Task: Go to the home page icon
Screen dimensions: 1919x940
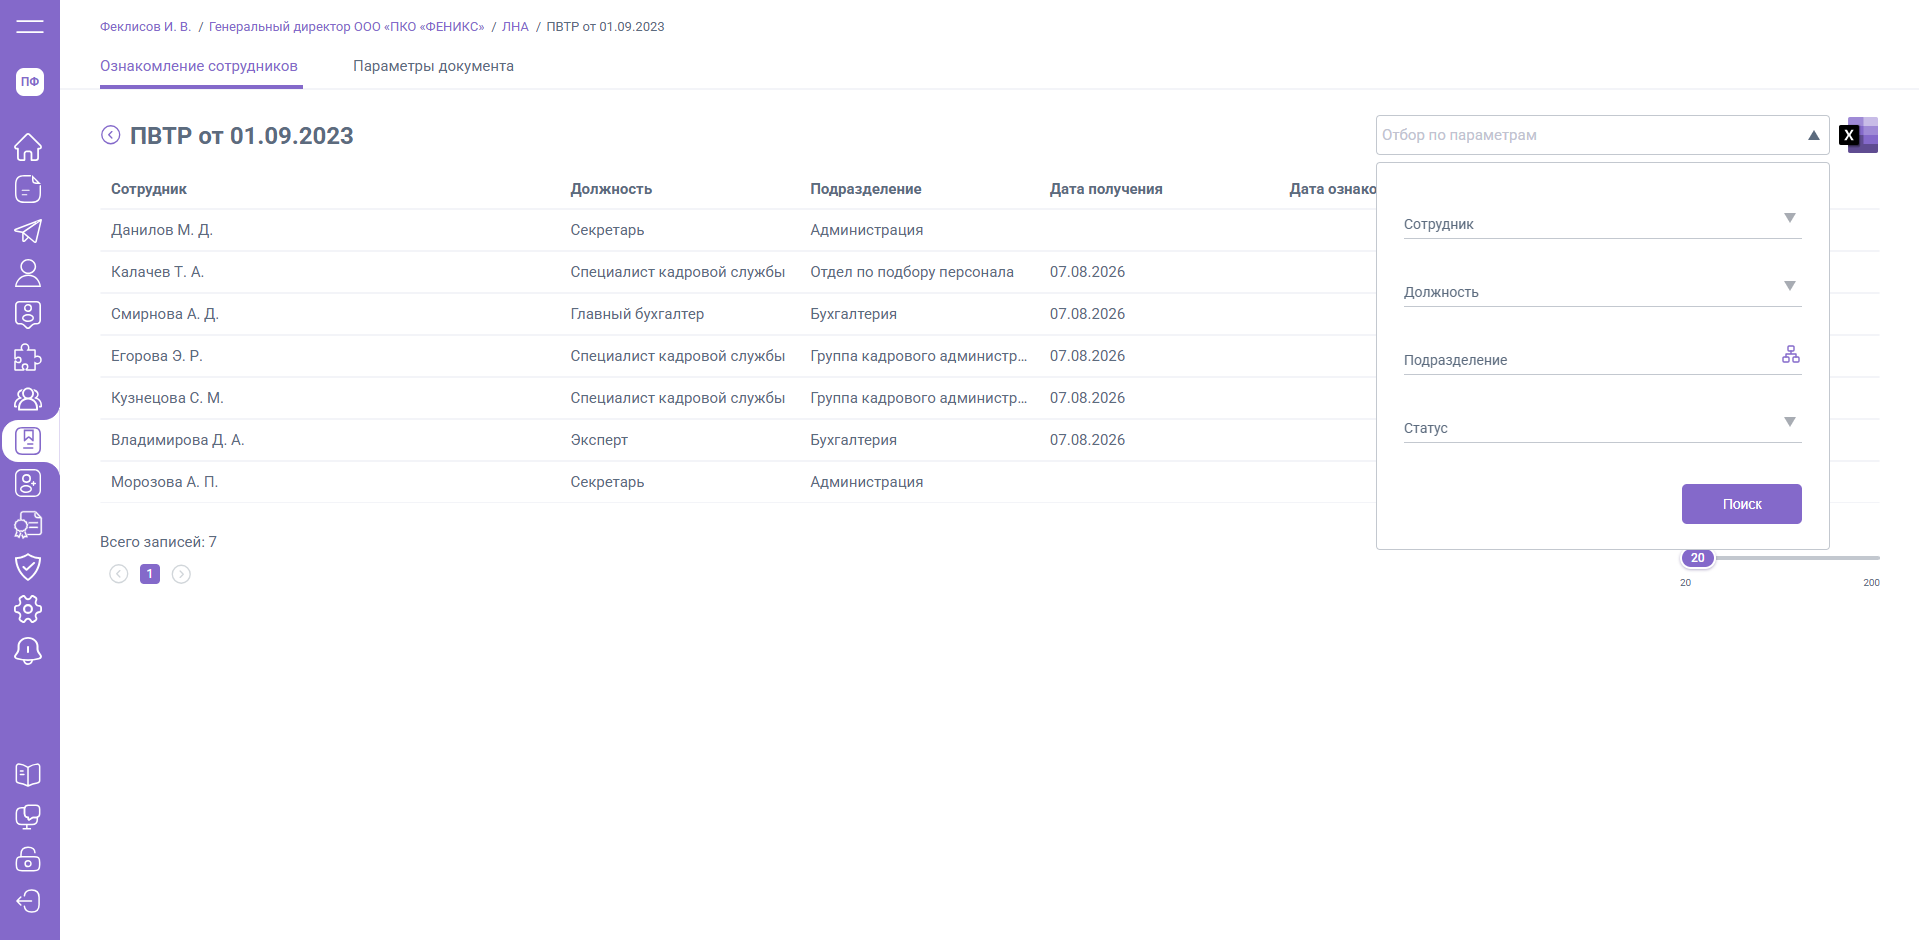Action: pyautogui.click(x=28, y=147)
